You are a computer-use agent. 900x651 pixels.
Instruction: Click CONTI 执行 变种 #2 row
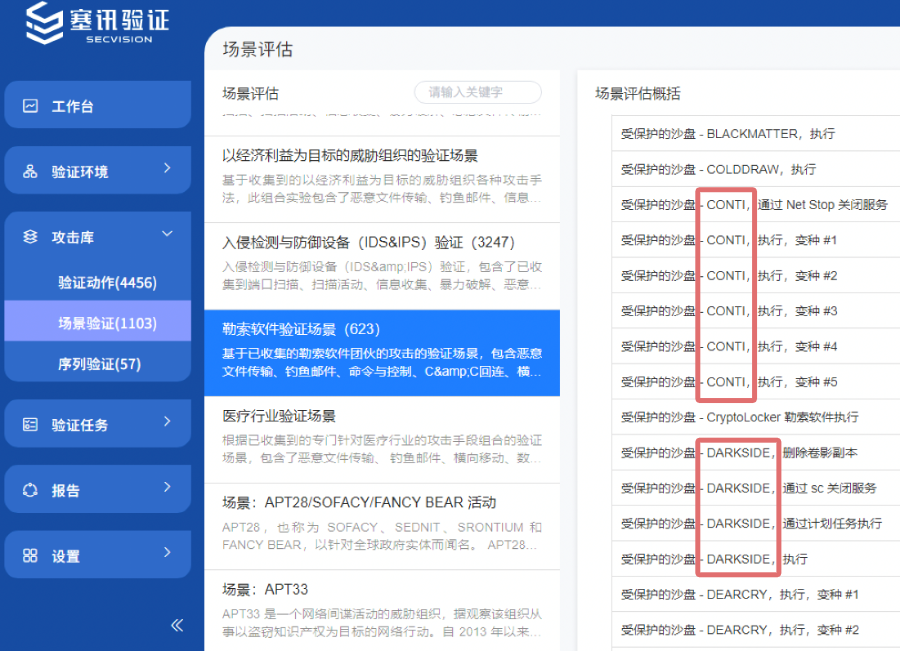(755, 276)
